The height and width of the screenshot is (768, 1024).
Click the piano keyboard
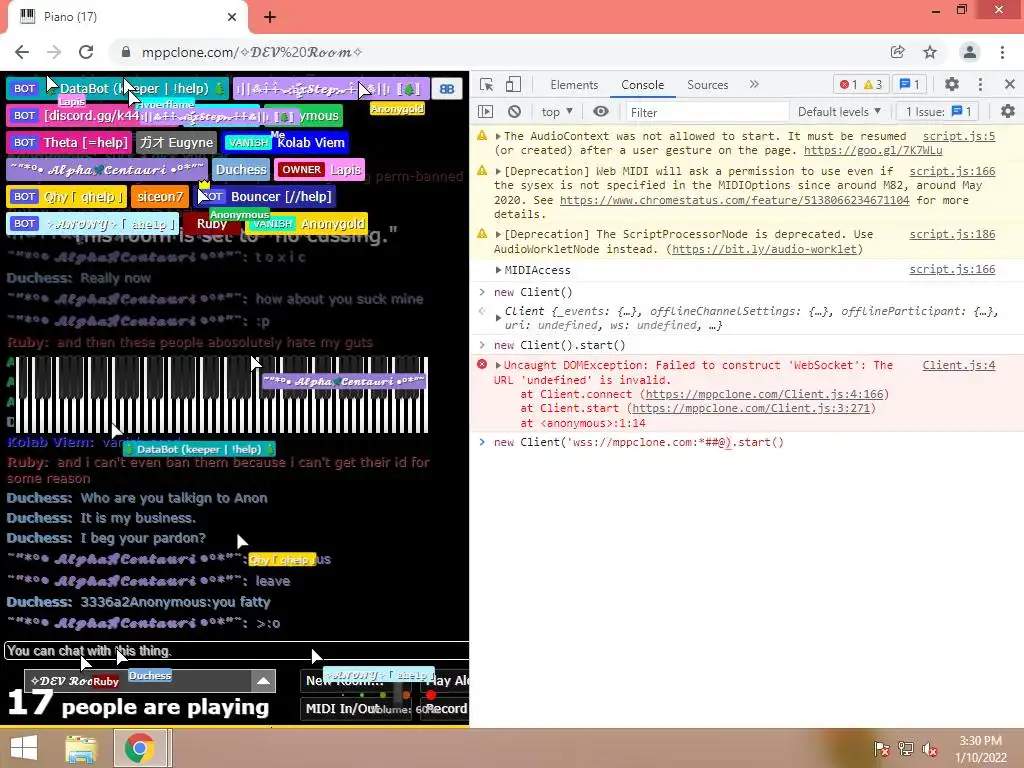pyautogui.click(x=222, y=394)
